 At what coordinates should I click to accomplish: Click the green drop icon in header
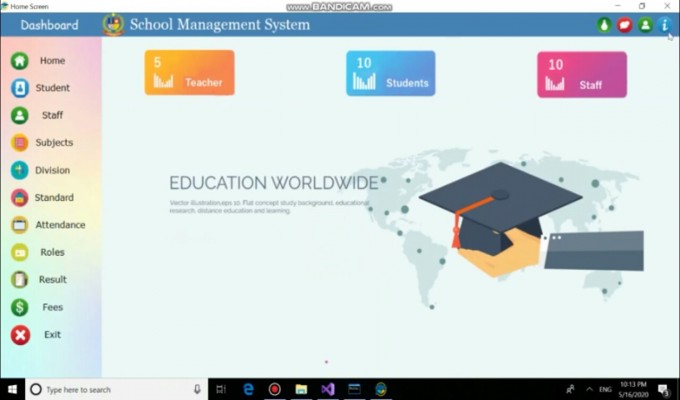click(604, 25)
